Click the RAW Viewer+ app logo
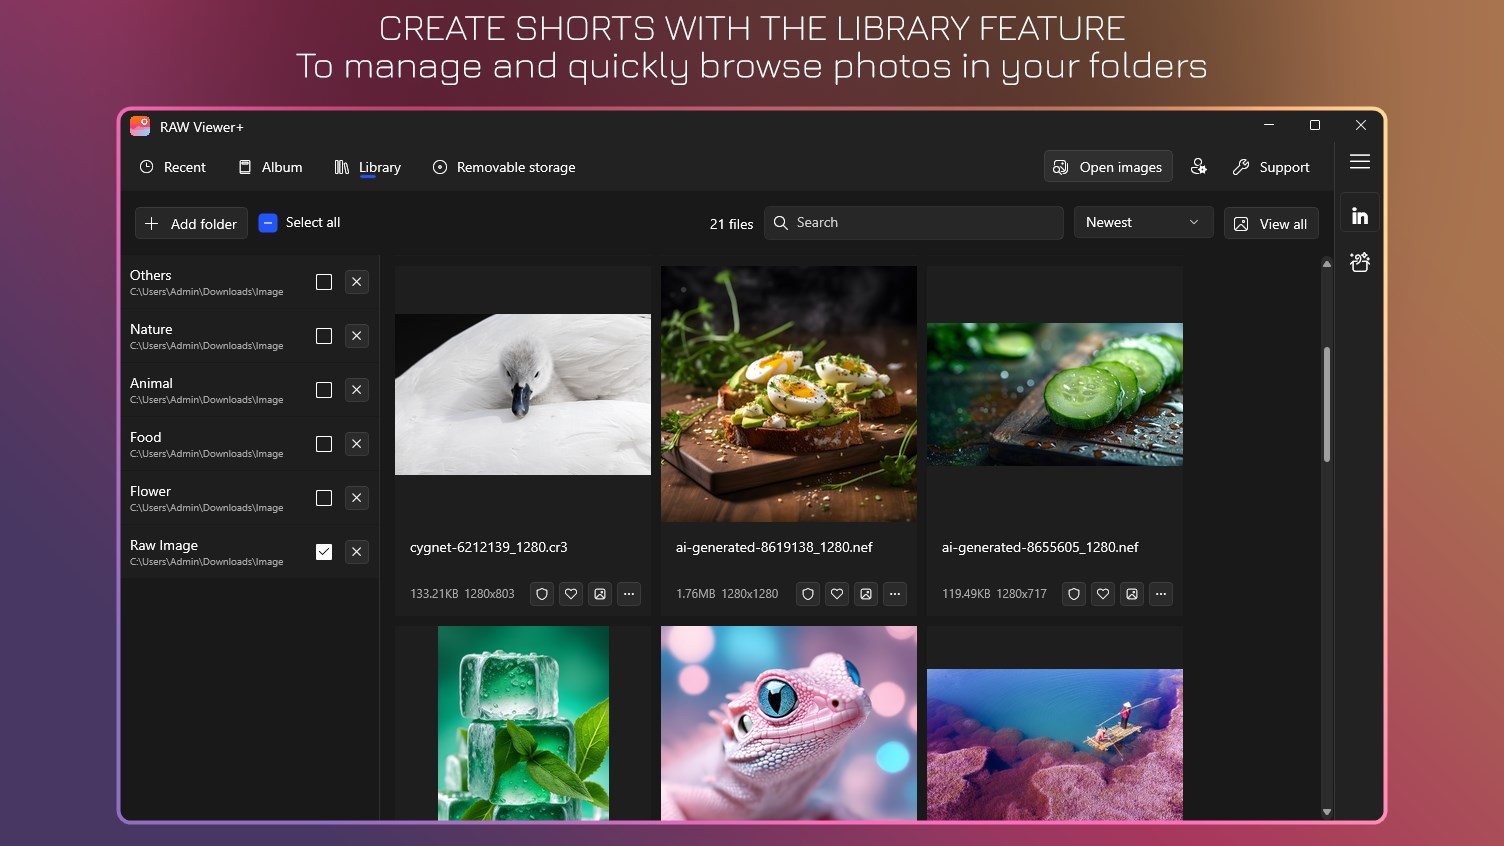This screenshot has height=846, width=1504. 140,126
